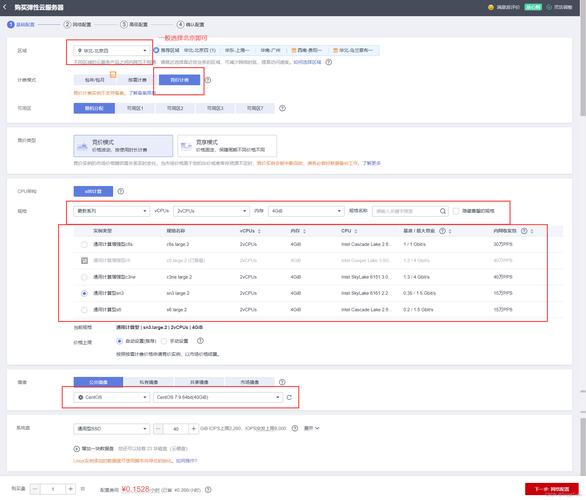This screenshot has height=500, width=586.
Task: Click the red next step button
Action: point(552,489)
